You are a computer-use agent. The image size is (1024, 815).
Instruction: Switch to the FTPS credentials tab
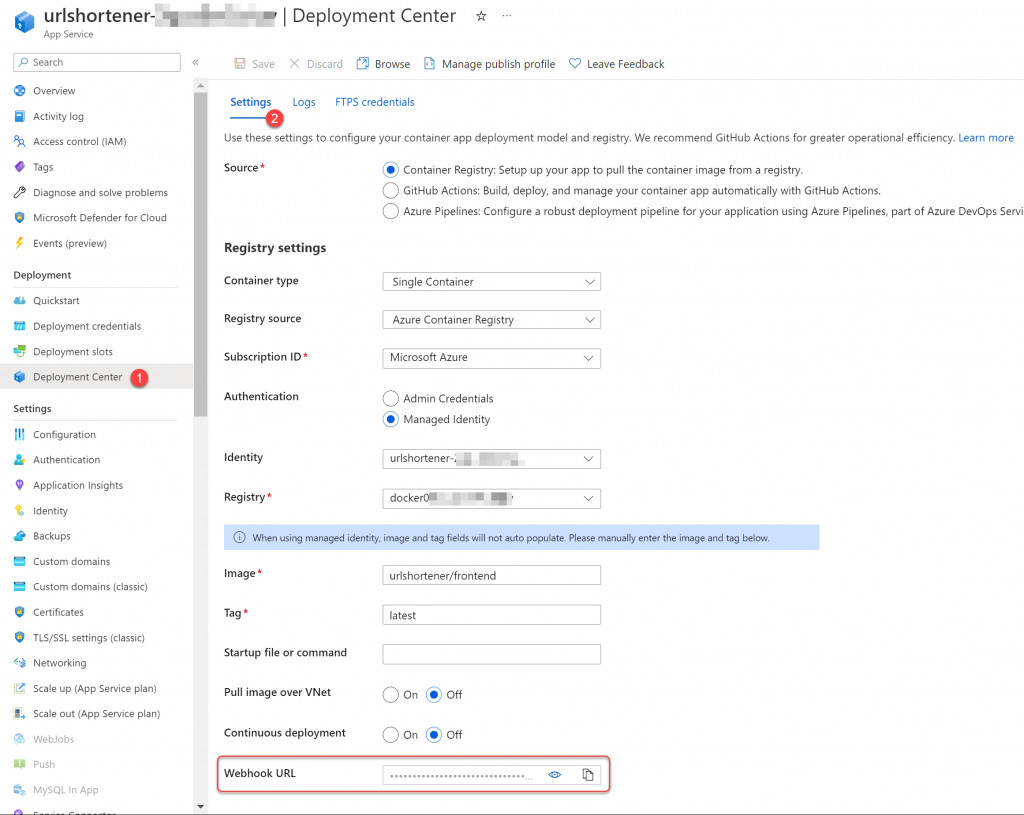coord(374,102)
